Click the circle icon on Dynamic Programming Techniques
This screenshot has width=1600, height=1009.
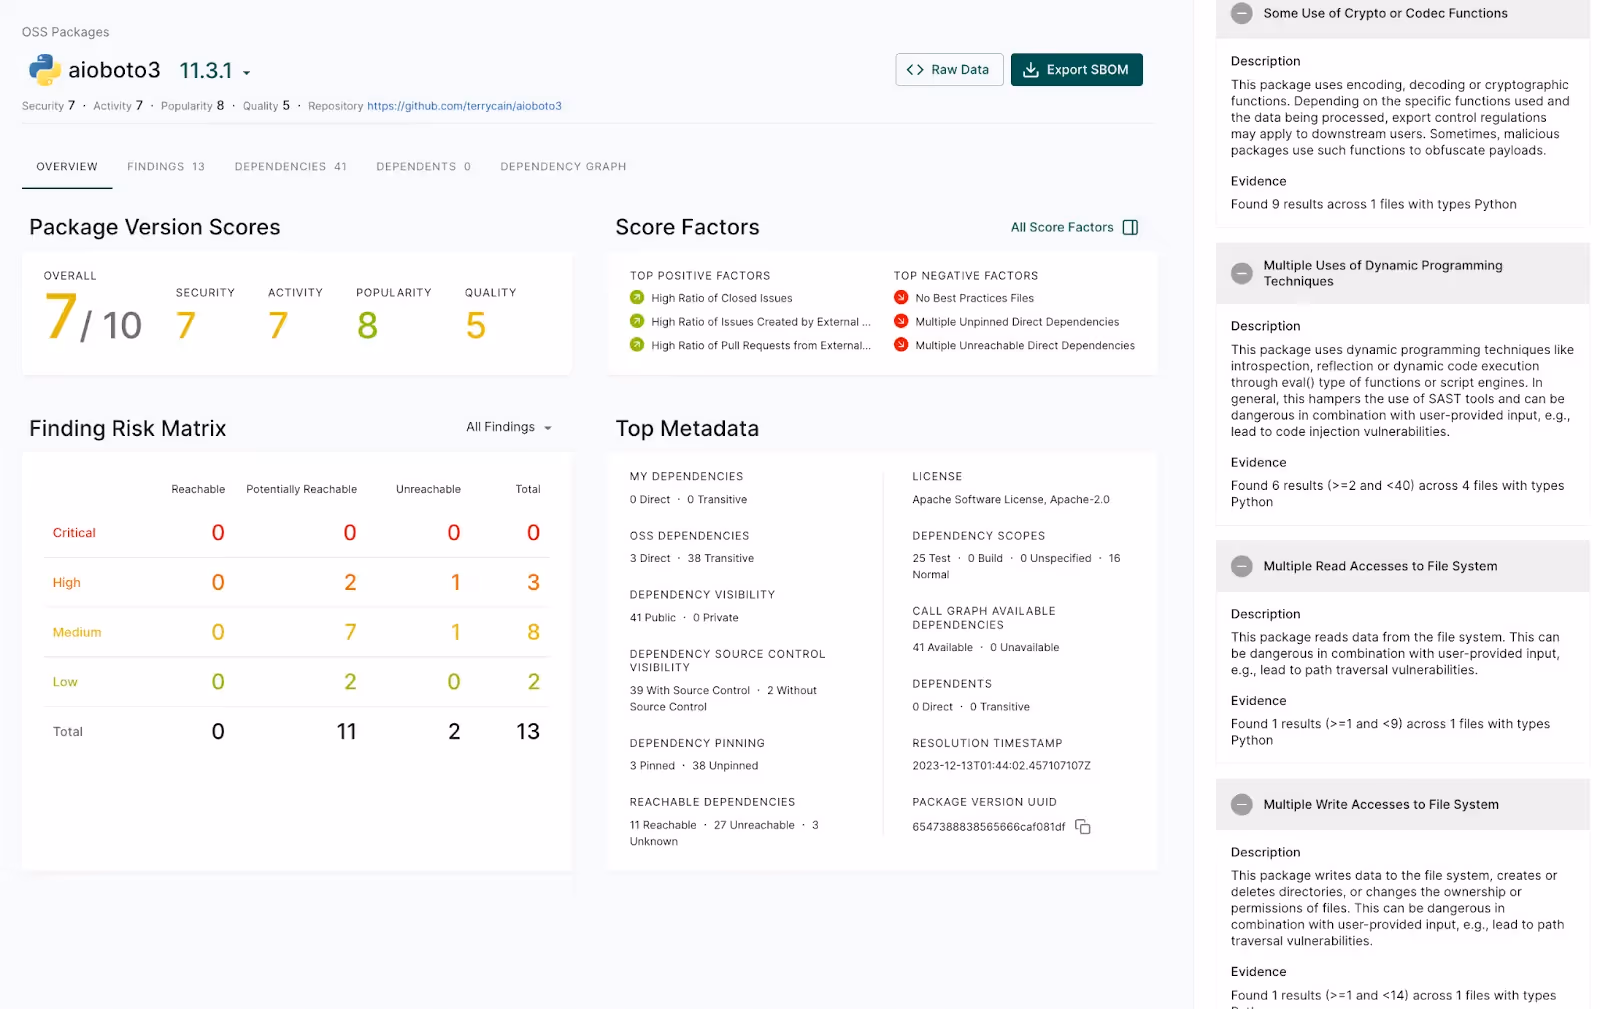click(1241, 273)
